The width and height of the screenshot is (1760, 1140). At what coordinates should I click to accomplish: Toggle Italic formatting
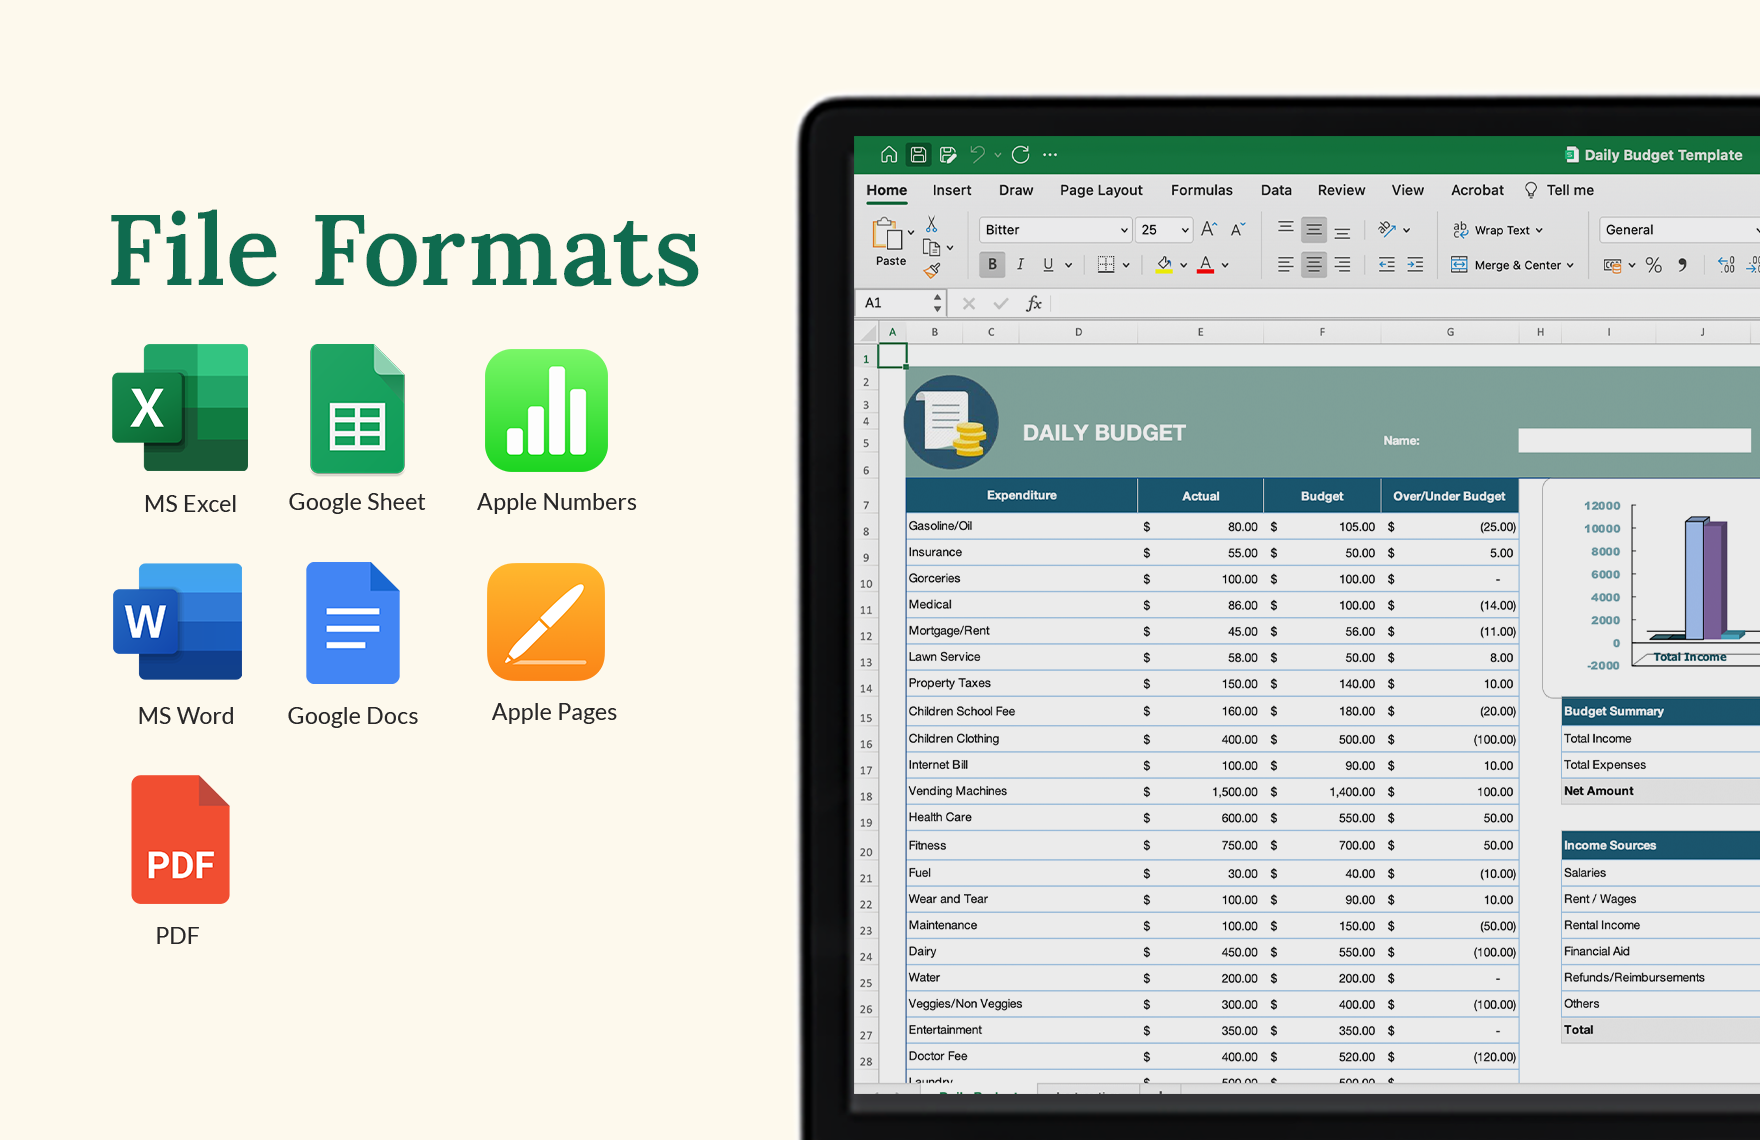(x=1020, y=264)
